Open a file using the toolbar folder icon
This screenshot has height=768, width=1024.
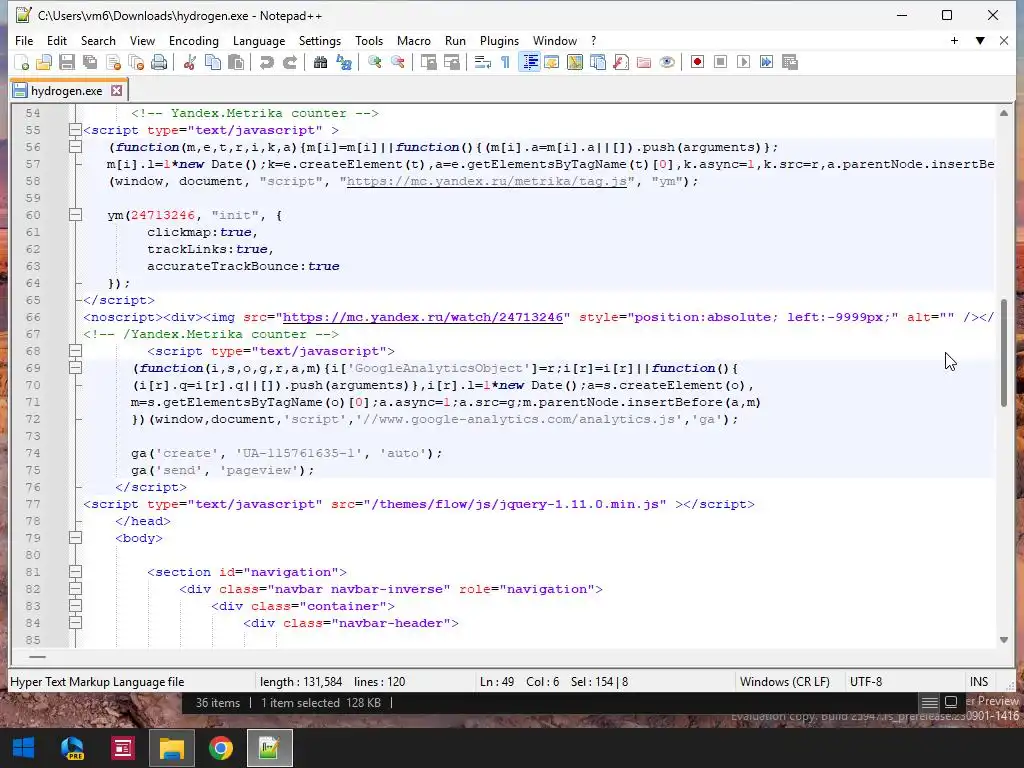44,62
